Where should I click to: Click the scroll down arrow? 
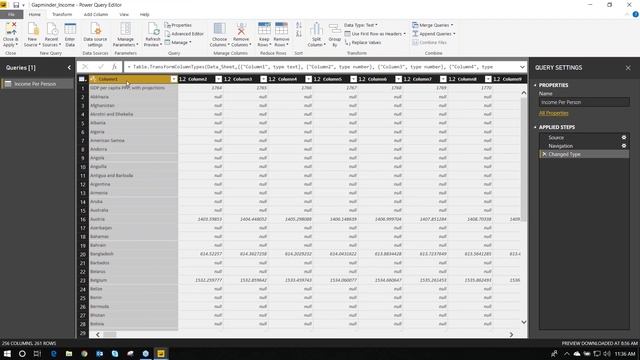524,322
